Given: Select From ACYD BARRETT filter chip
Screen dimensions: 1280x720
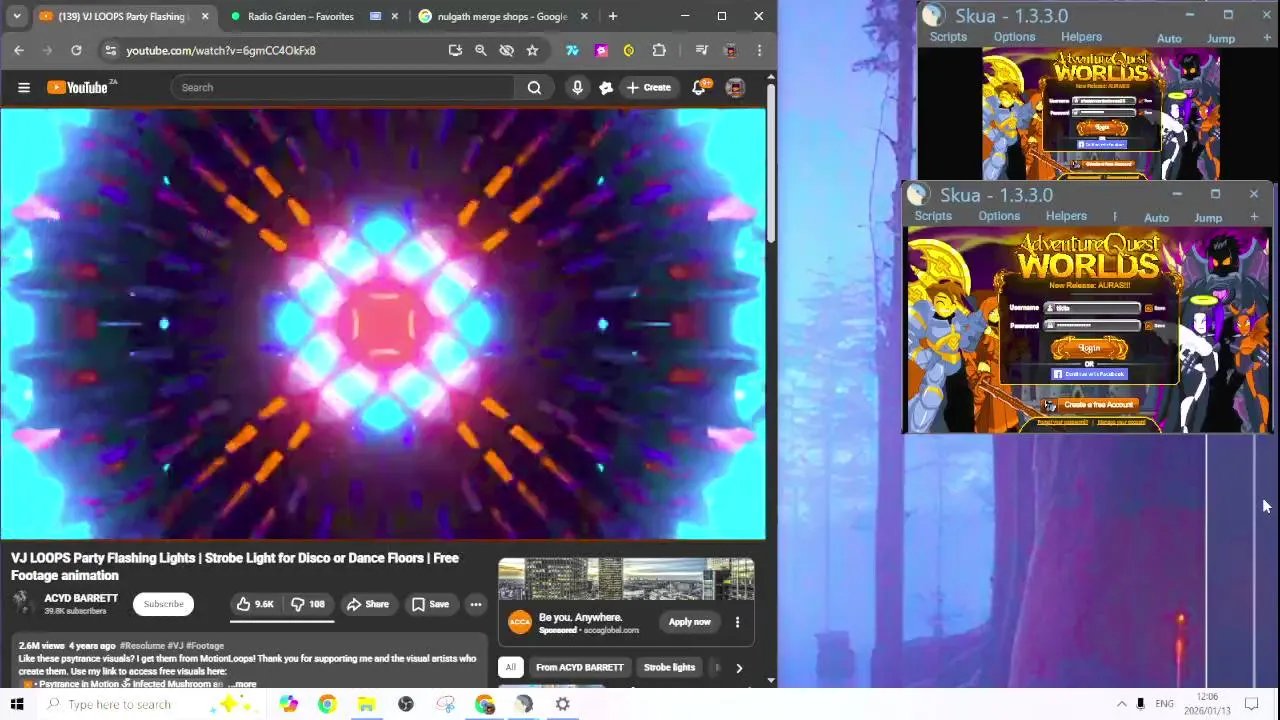Looking at the screenshot, I should point(579,668).
